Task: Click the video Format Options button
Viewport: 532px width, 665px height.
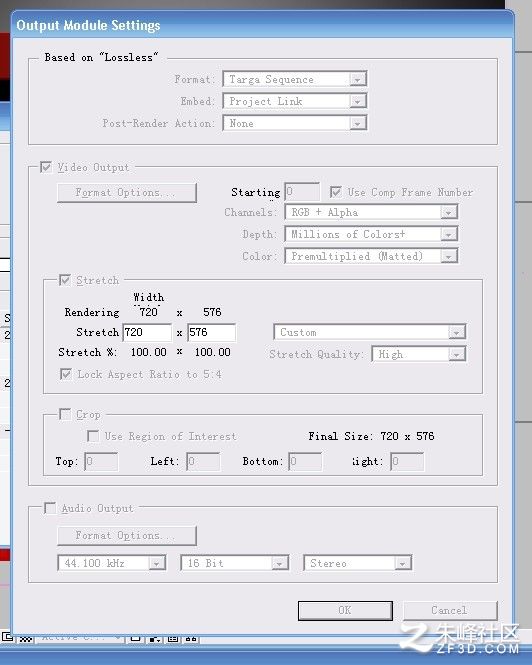Action: (x=127, y=193)
